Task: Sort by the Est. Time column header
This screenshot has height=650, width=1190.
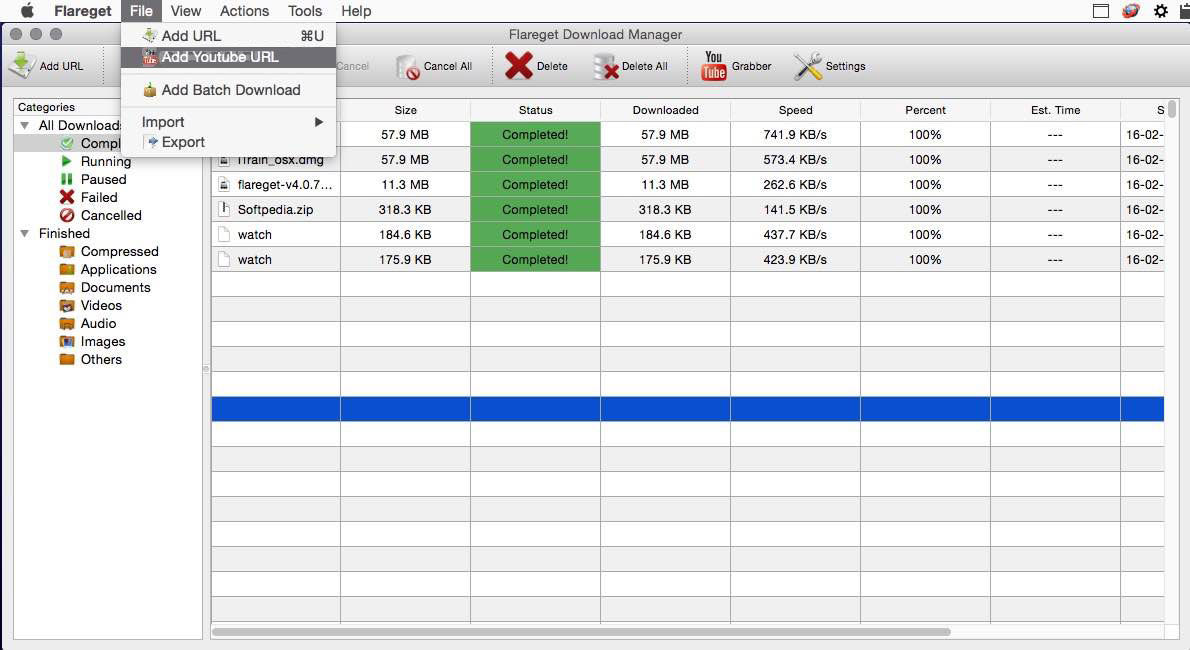Action: (x=1055, y=110)
